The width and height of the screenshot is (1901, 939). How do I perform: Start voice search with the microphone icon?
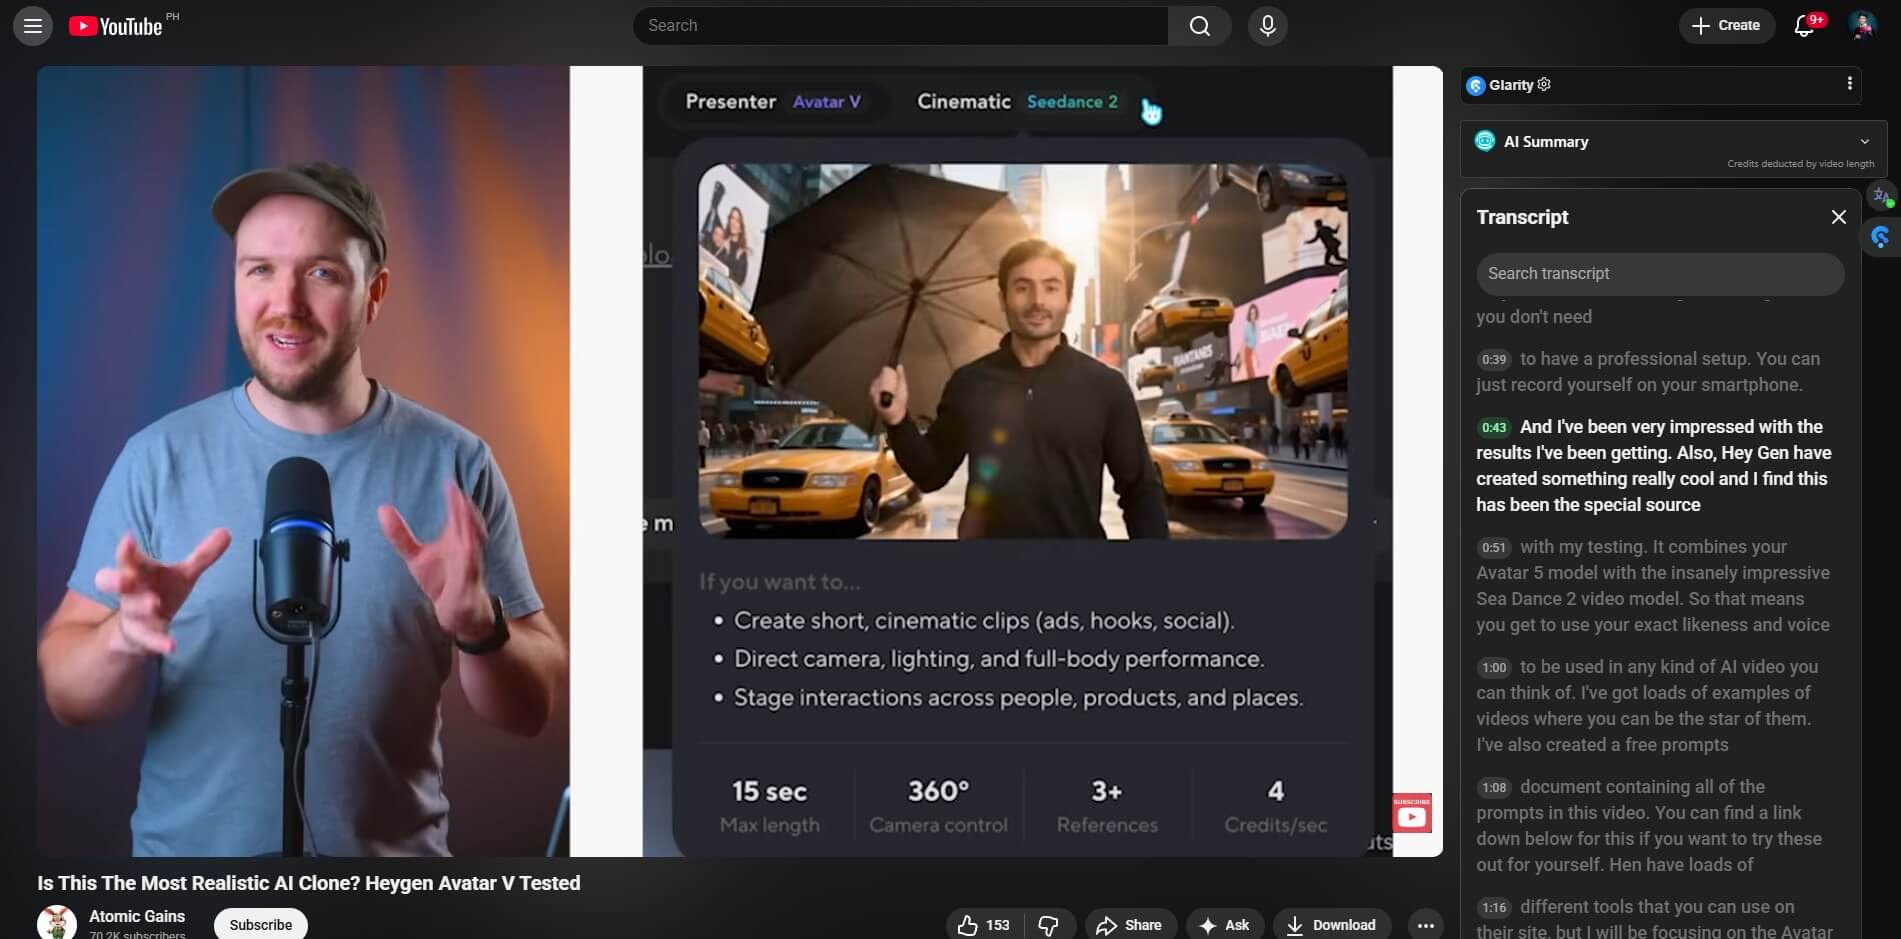pos(1267,26)
